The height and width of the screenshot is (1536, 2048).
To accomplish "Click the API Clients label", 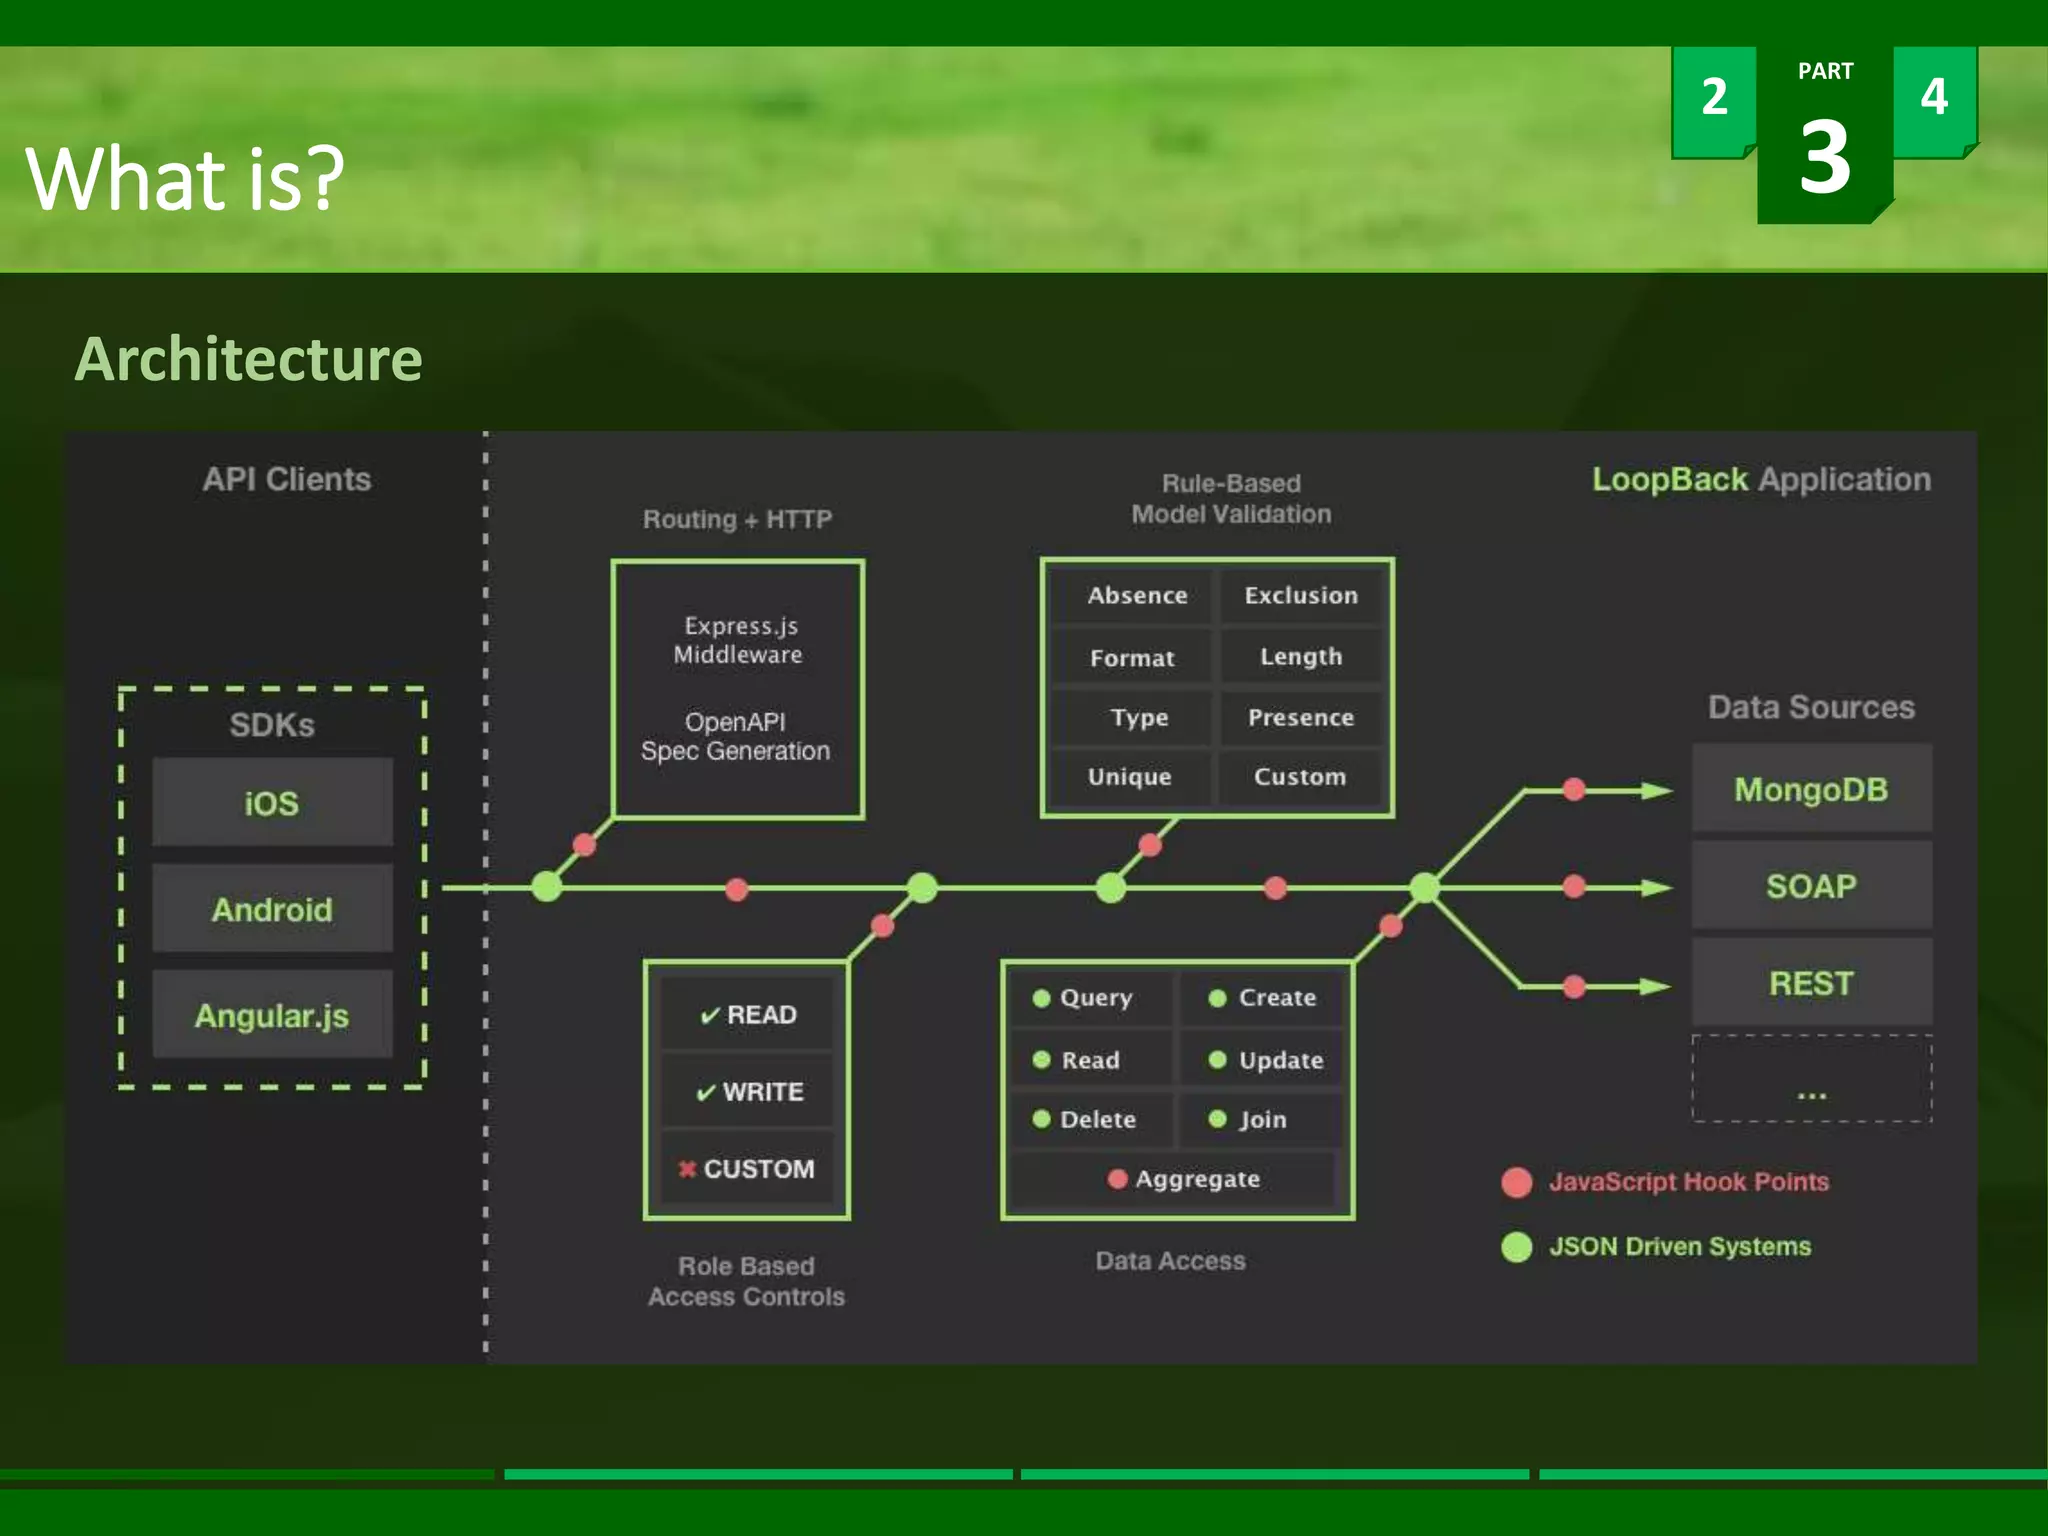I will 287,479.
